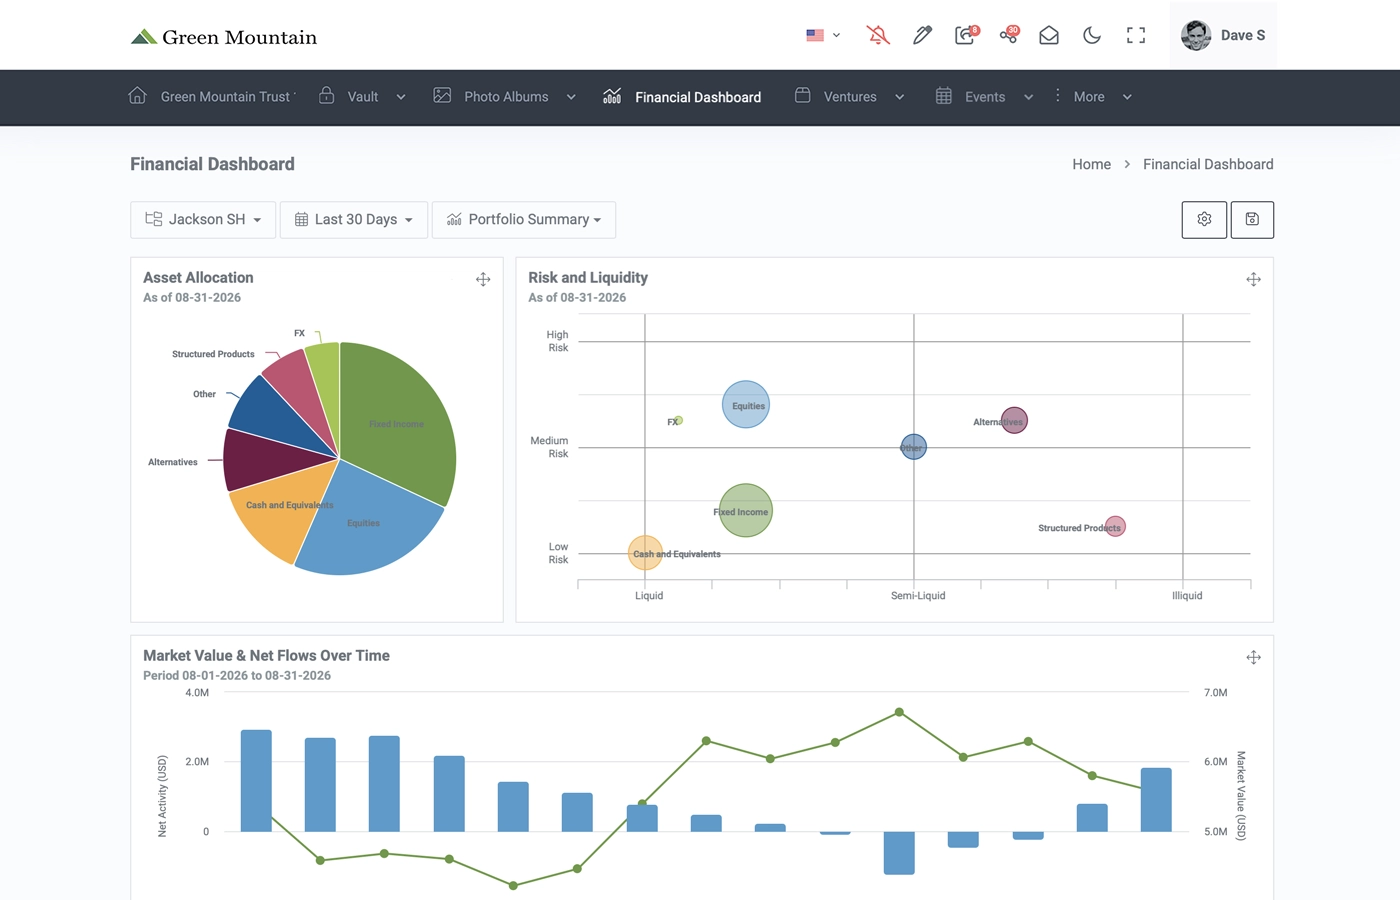Go to Home via breadcrumb
This screenshot has height=900, width=1400.
[x=1091, y=164]
